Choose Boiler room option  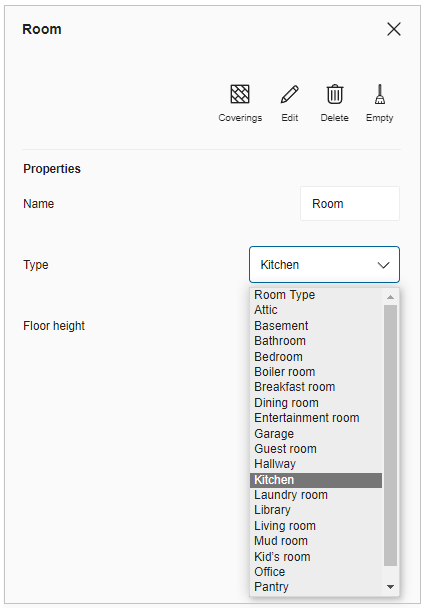[x=316, y=372]
